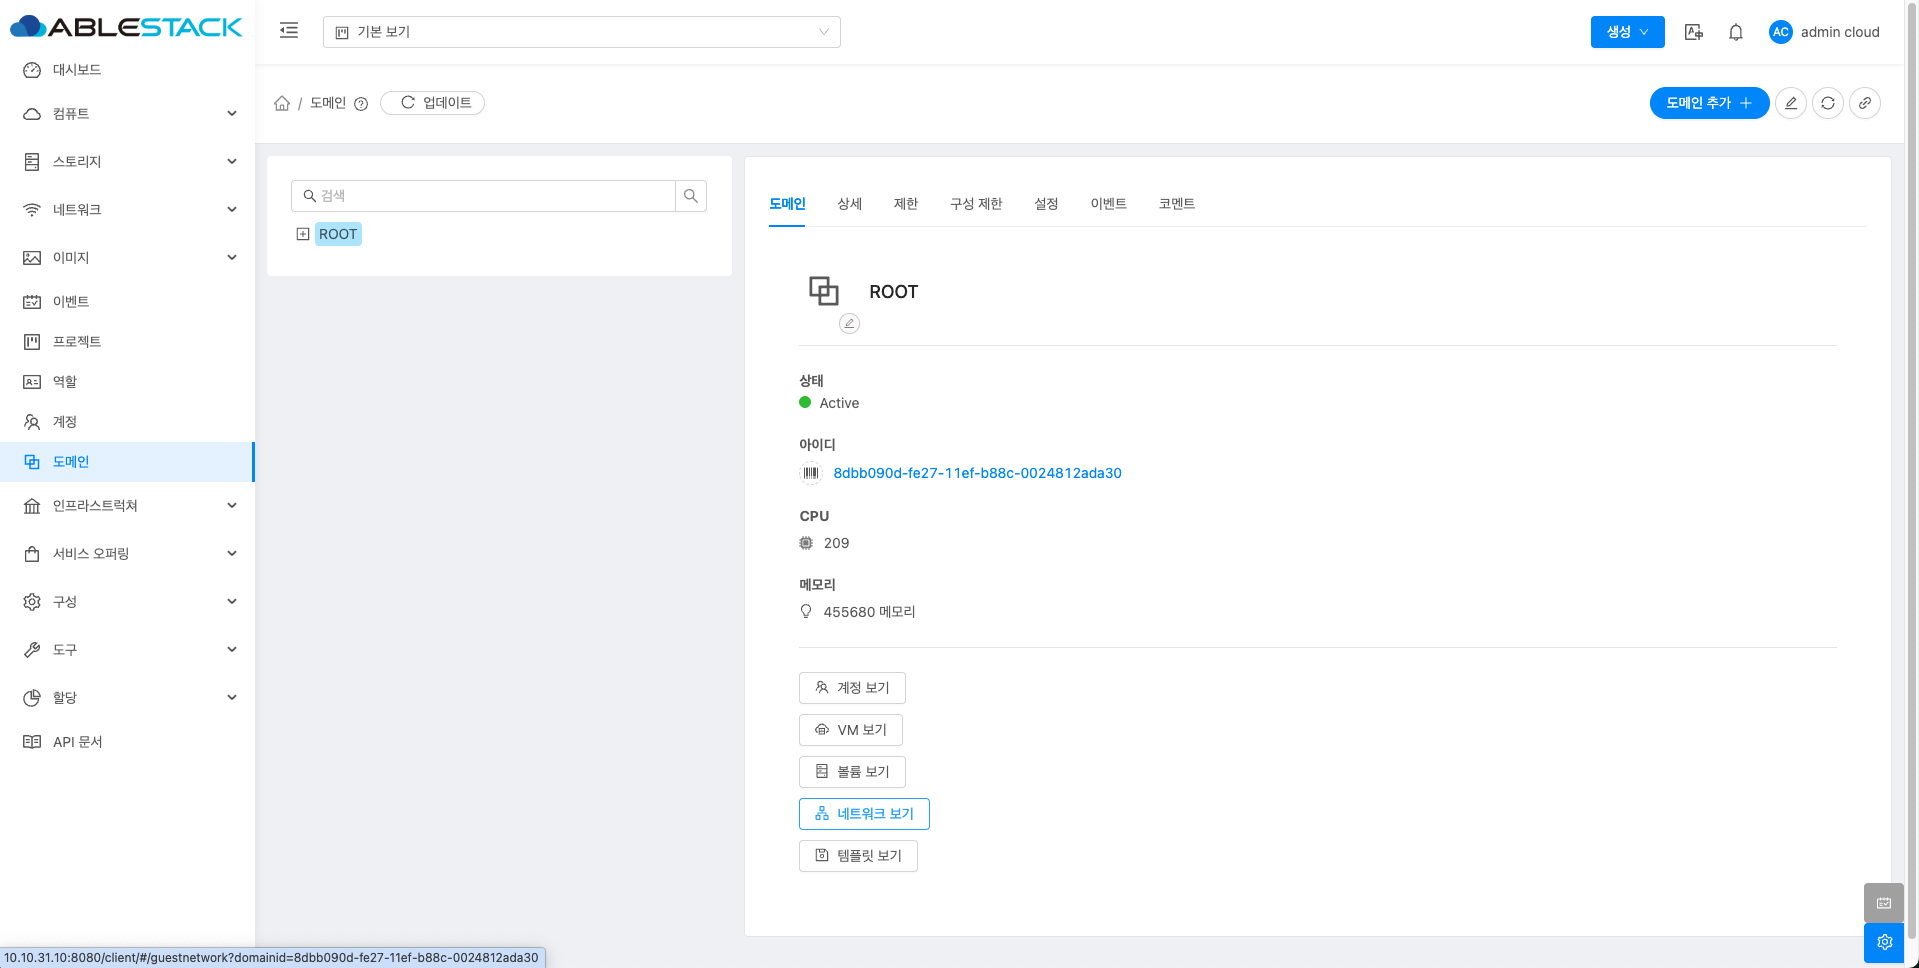This screenshot has height=968, width=1919.
Task: Click the 도메인 추가 button
Action: coord(1708,103)
